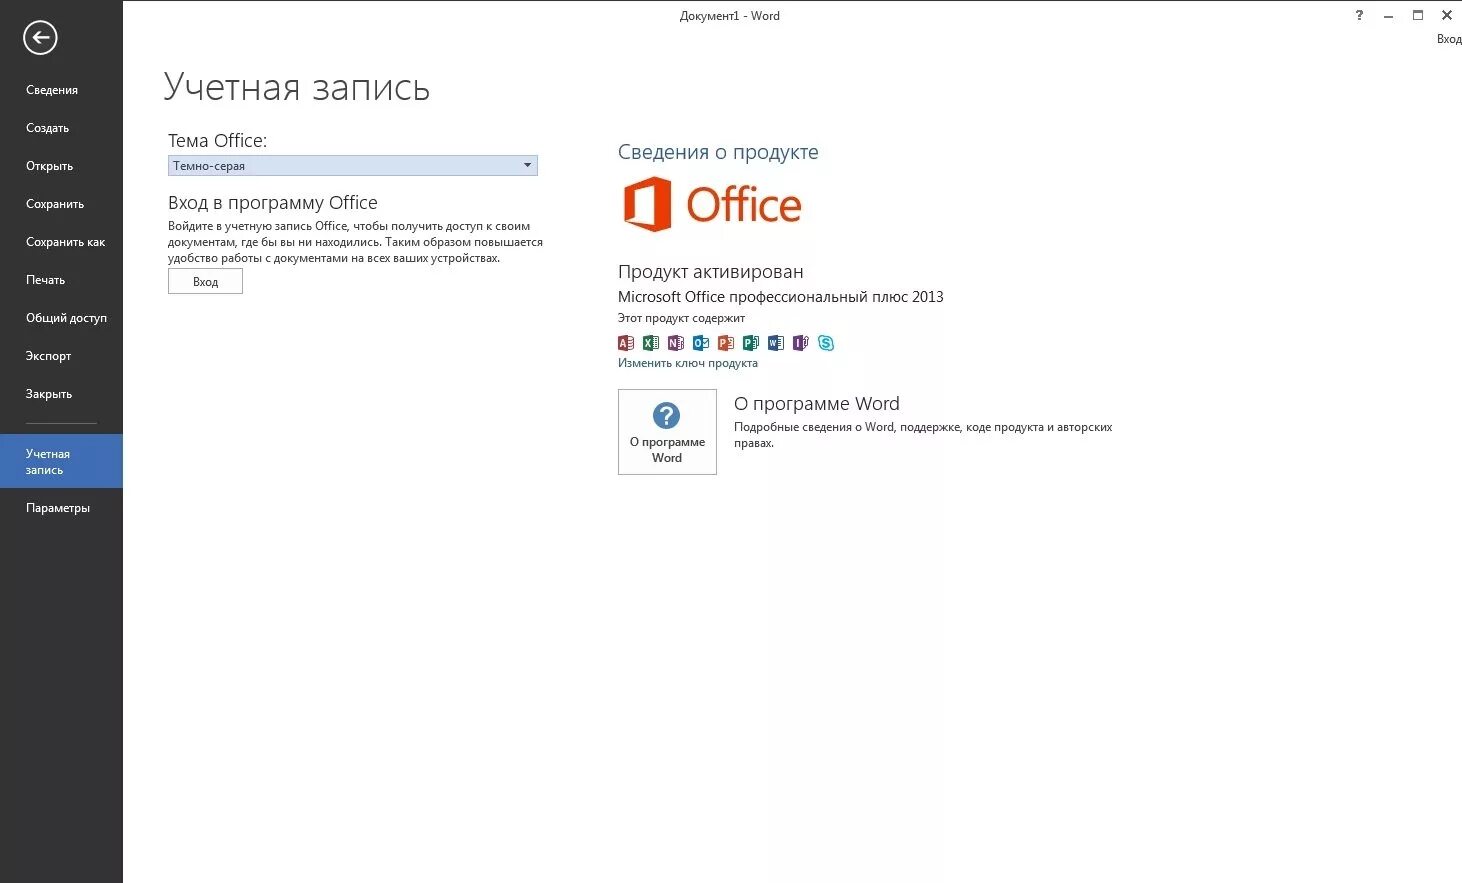1462x883 pixels.
Task: Click the PowerPoint icon under product contents
Action: (726, 343)
